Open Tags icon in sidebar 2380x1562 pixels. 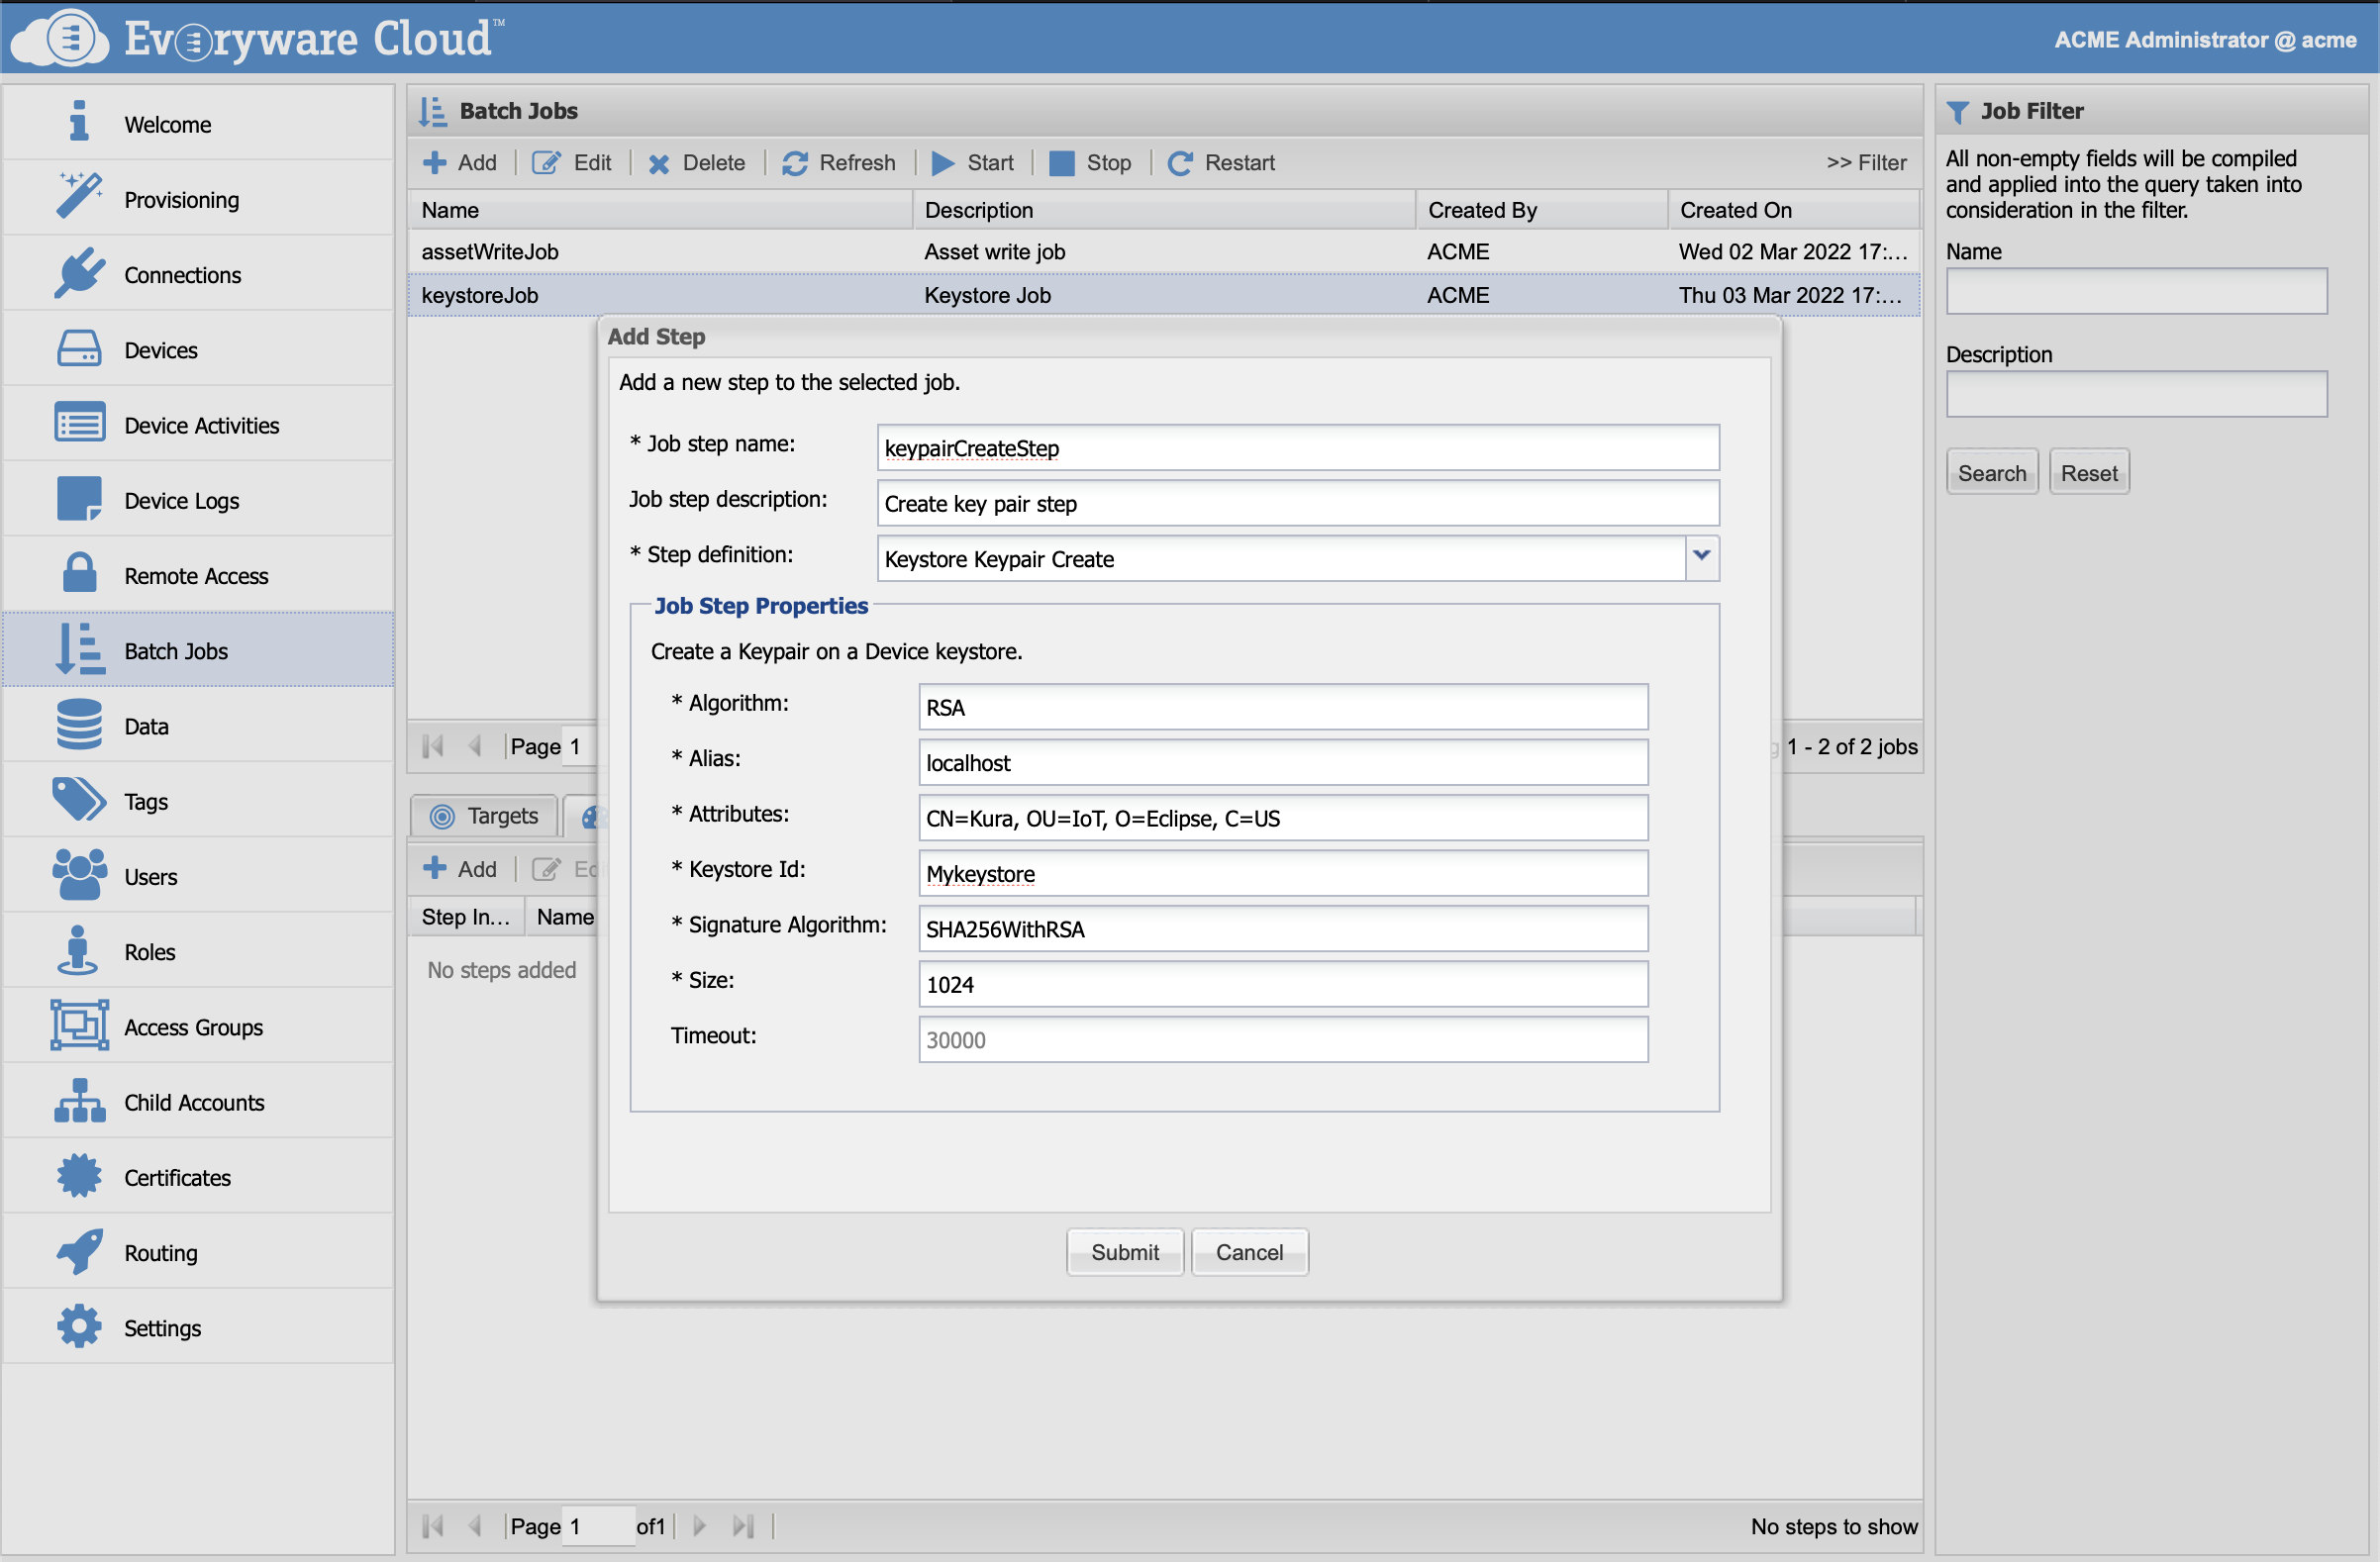[79, 800]
